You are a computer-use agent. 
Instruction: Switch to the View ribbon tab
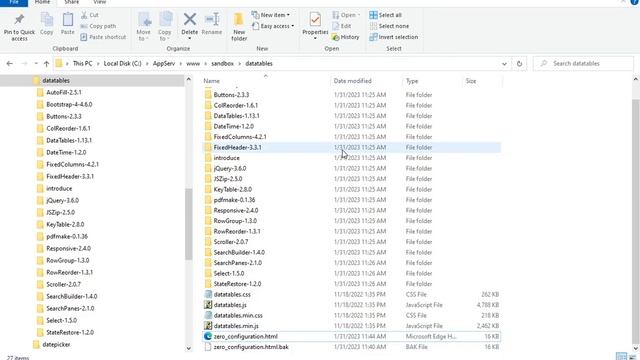pyautogui.click(x=100, y=2)
